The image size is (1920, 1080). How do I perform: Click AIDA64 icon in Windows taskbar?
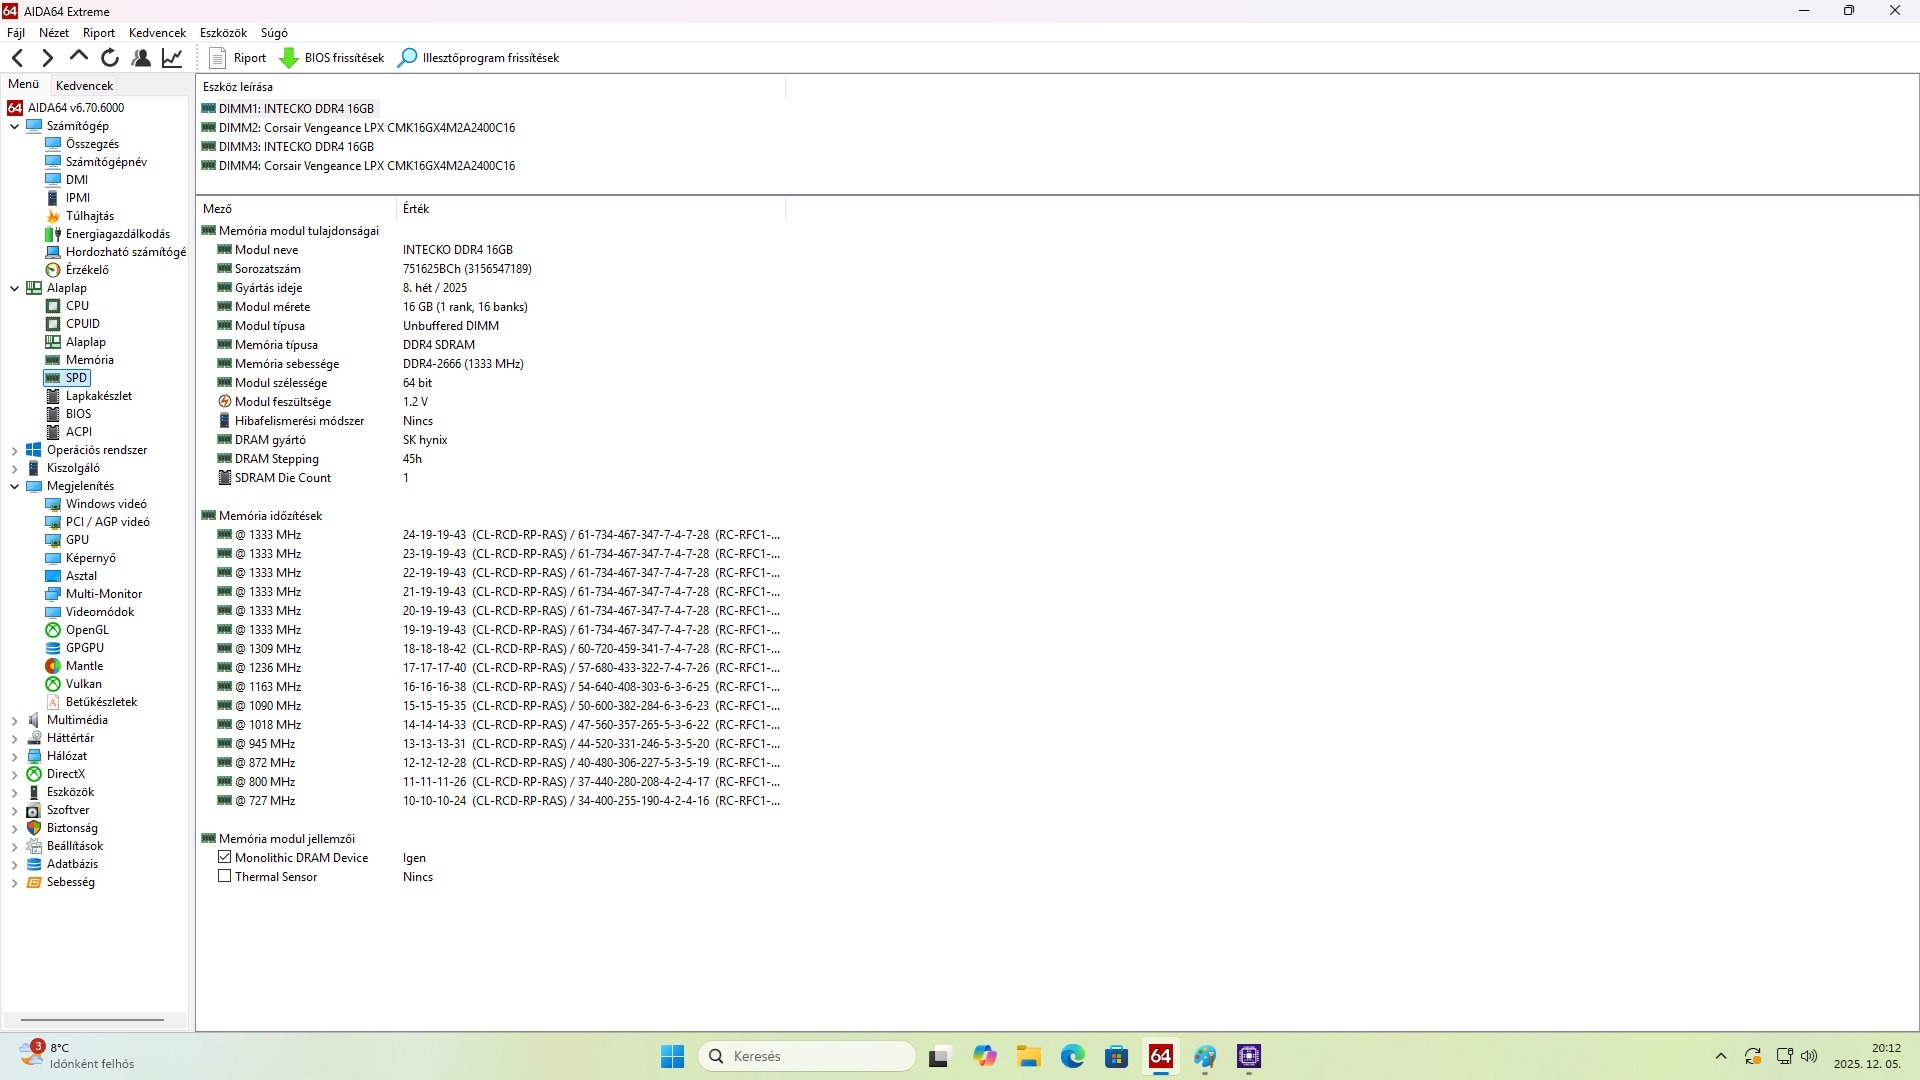[x=1160, y=1056]
